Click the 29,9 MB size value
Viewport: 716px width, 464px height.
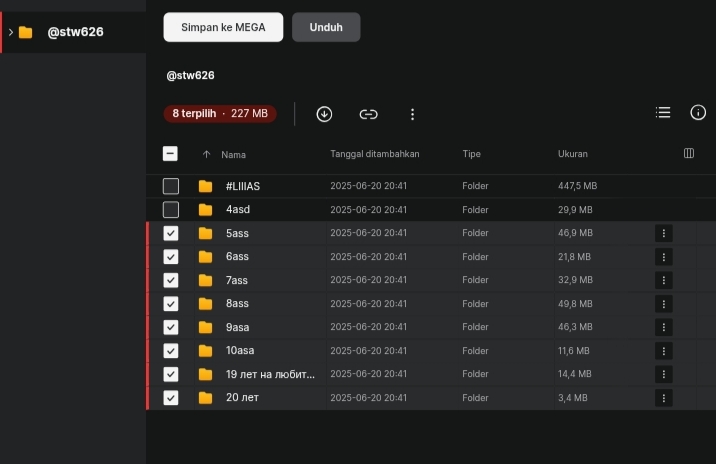pos(575,210)
